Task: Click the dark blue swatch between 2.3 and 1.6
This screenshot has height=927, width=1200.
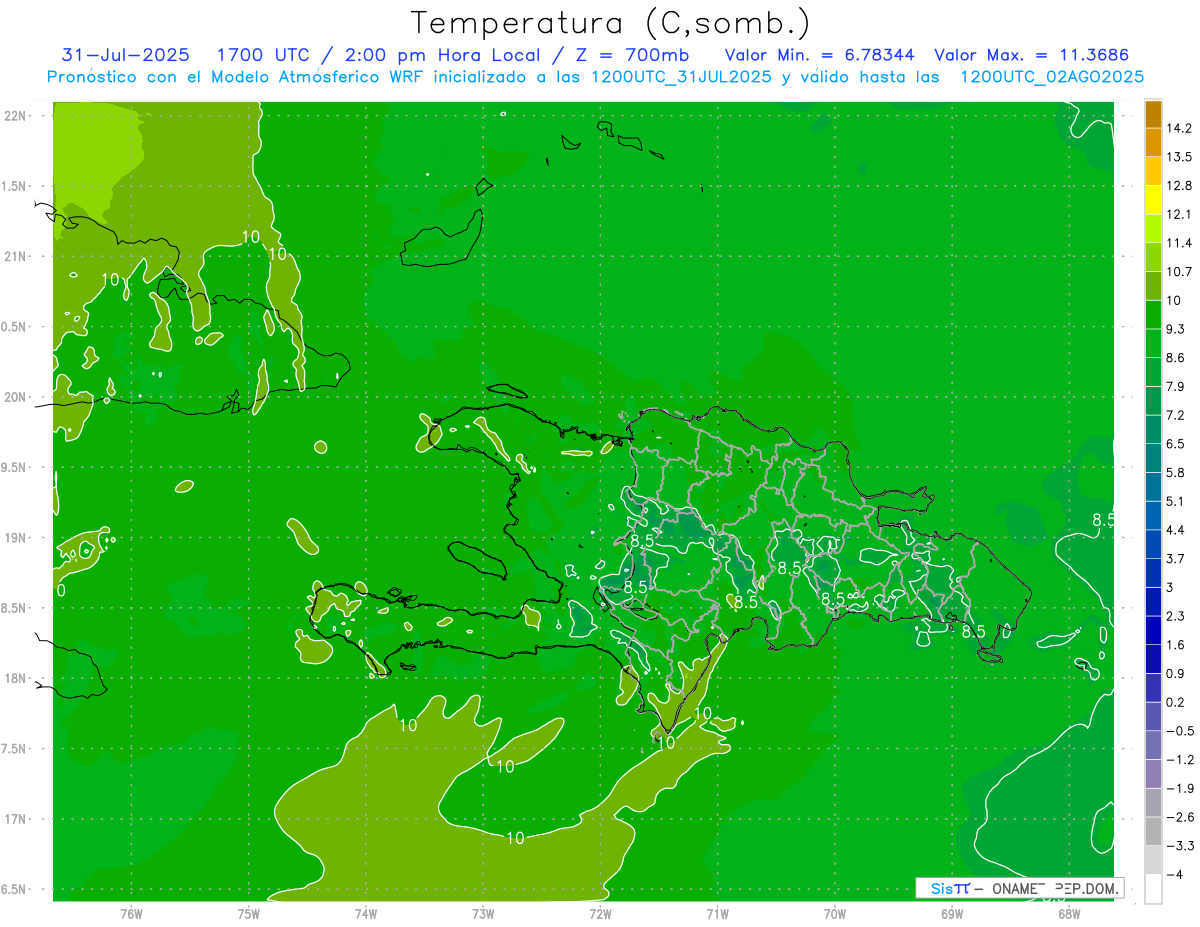Action: pyautogui.click(x=1153, y=631)
